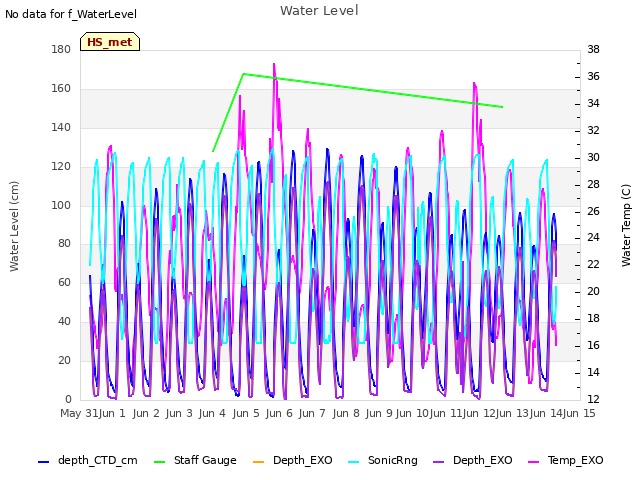Click the magenta Temp_EXO legend swatch
The width and height of the screenshot is (640, 480).
tap(533, 462)
